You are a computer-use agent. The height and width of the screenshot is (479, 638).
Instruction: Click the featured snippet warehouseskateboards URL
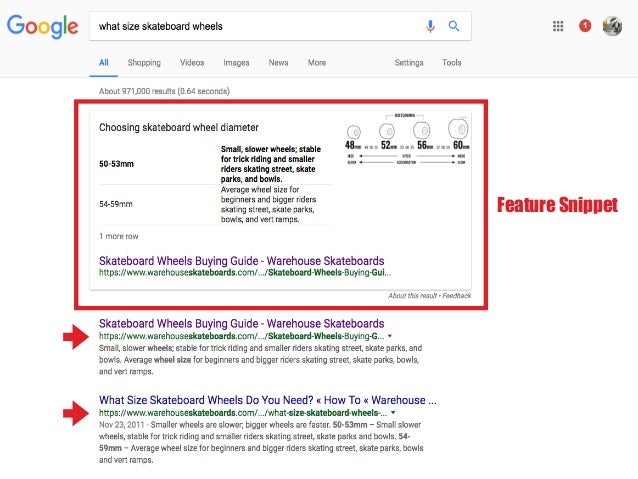[x=245, y=272]
